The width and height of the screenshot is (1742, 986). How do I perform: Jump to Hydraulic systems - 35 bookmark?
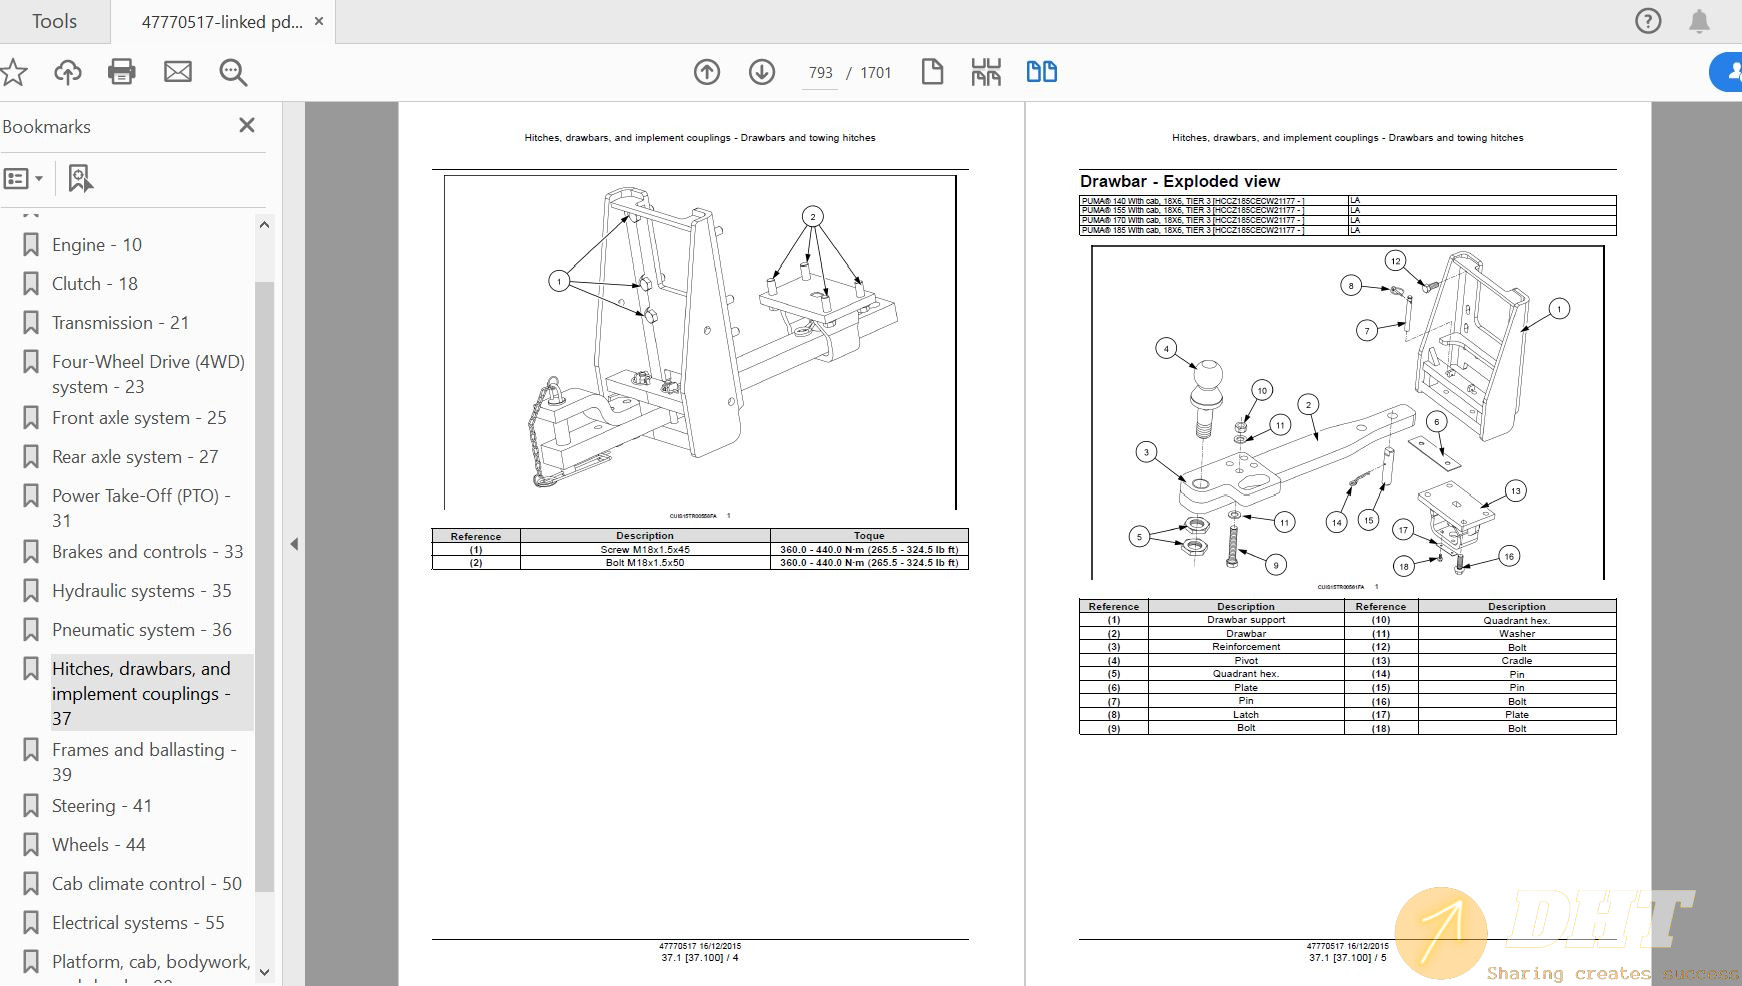pos(141,591)
